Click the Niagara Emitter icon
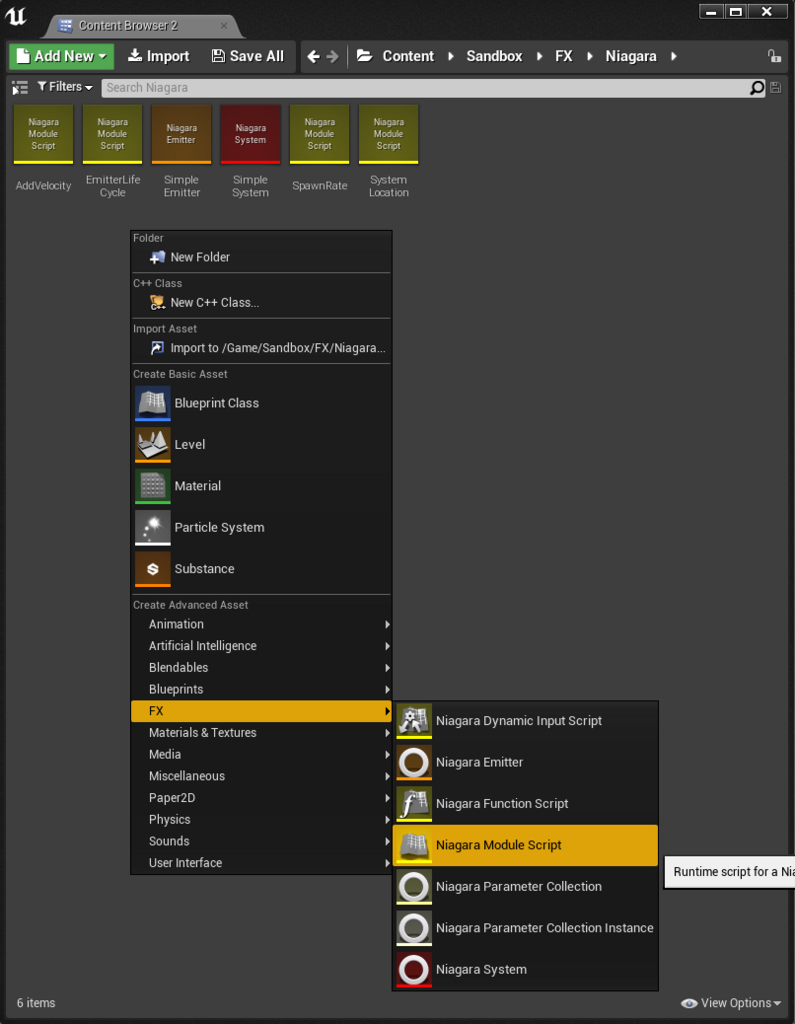Viewport: 795px width, 1024px height. [414, 762]
